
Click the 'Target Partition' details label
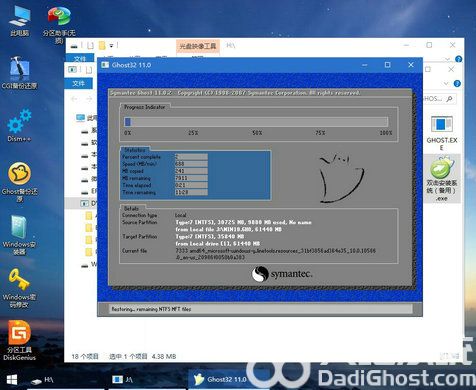pyautogui.click(x=139, y=236)
